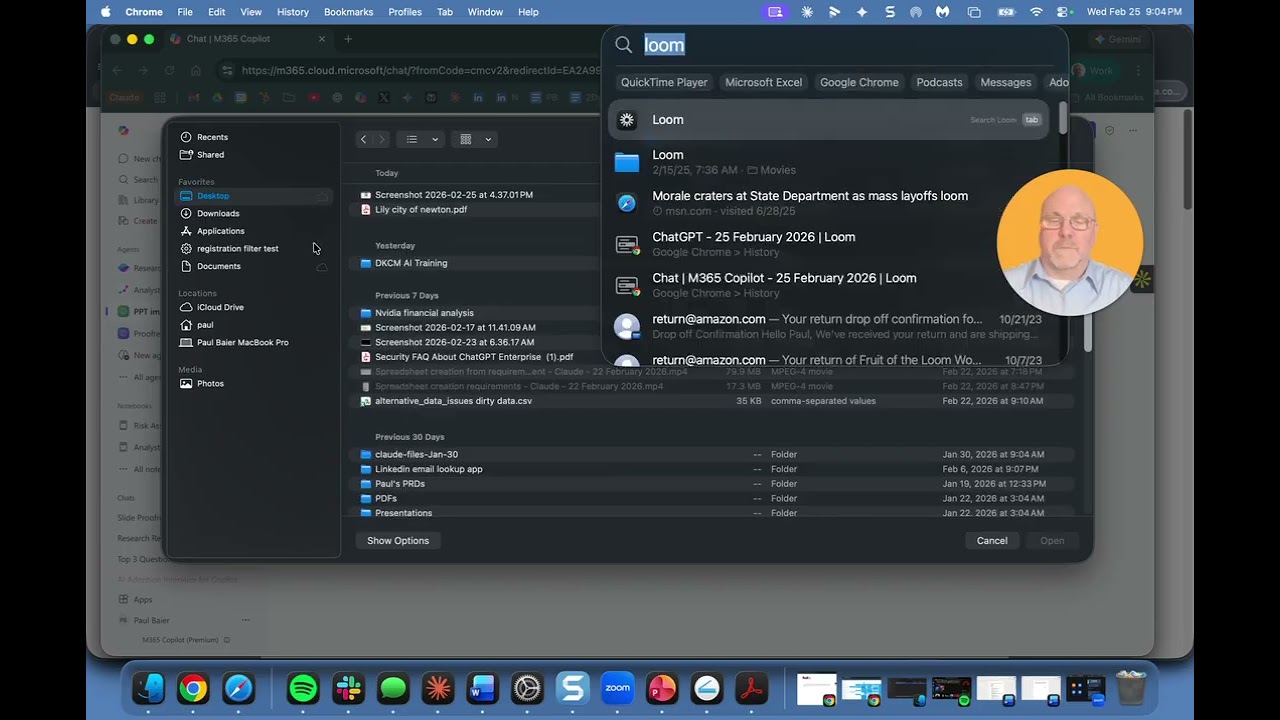Open the list view options dropdown
Viewport: 1280px width, 720px height.
point(421,139)
